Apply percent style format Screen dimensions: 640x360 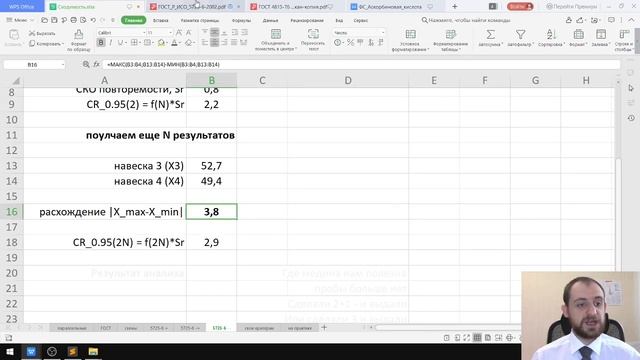(x=350, y=42)
